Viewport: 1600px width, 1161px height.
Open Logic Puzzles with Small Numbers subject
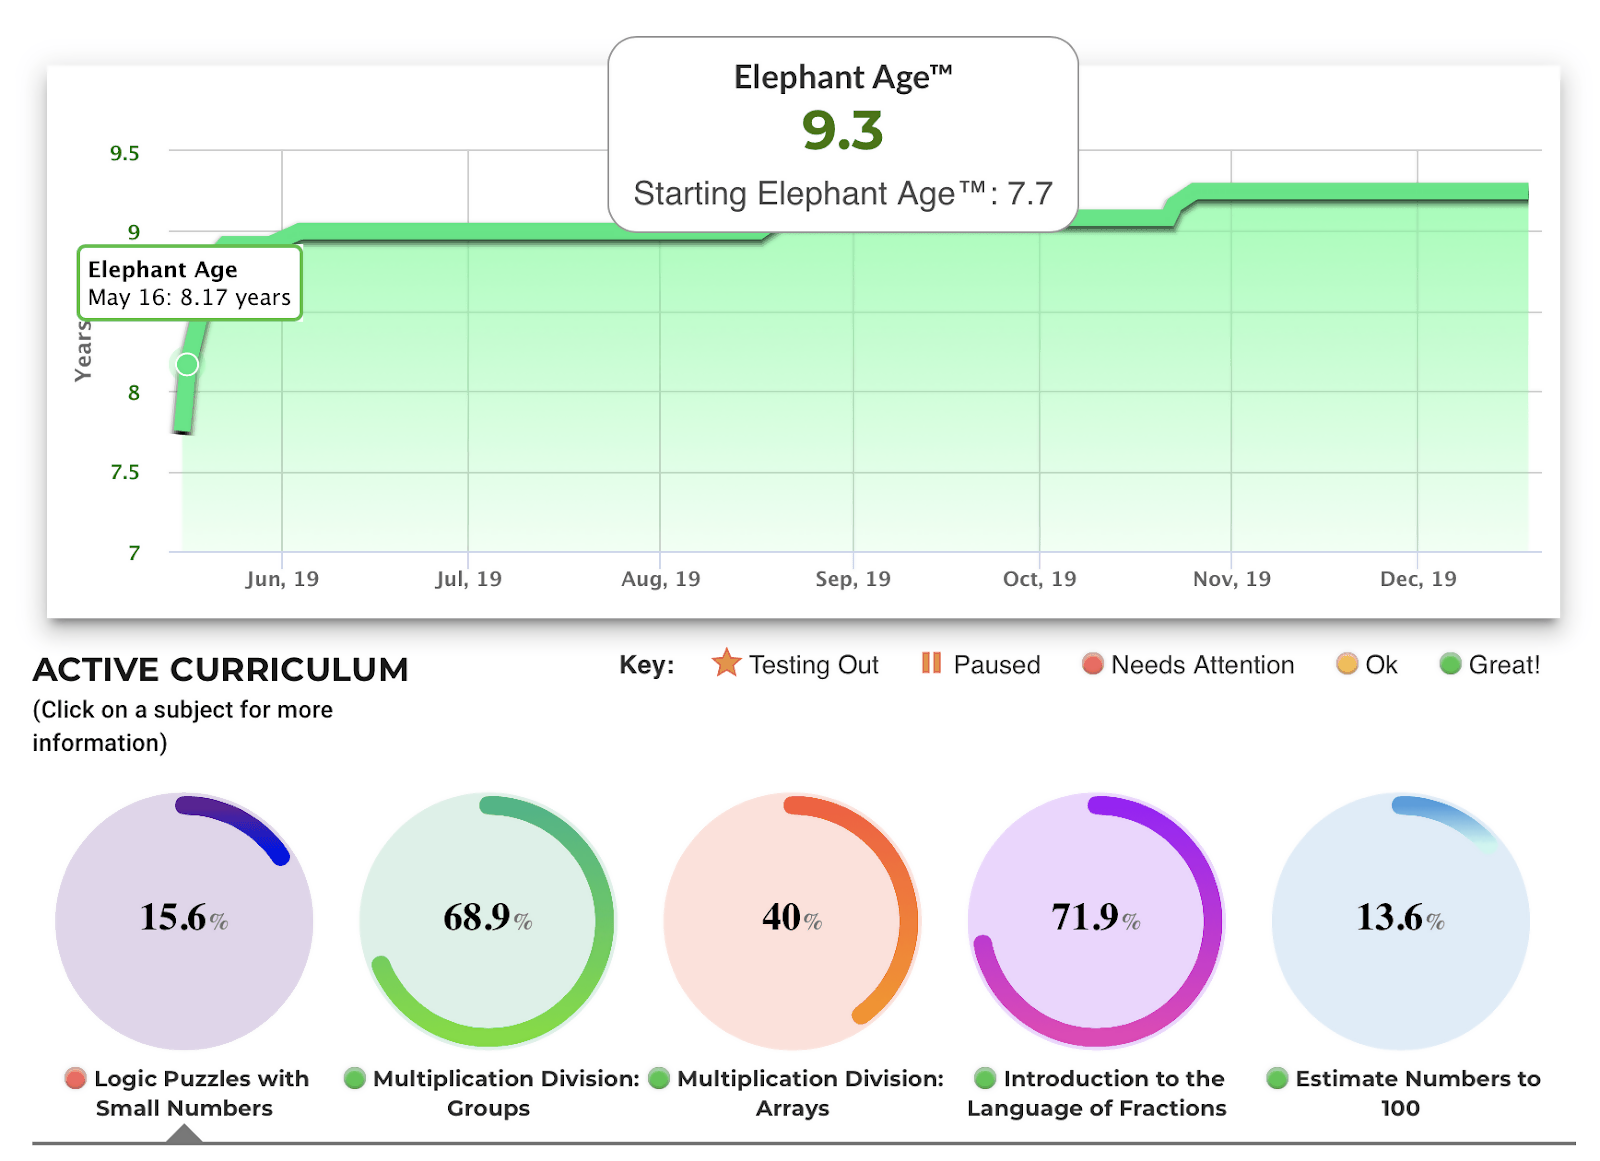click(x=200, y=1093)
